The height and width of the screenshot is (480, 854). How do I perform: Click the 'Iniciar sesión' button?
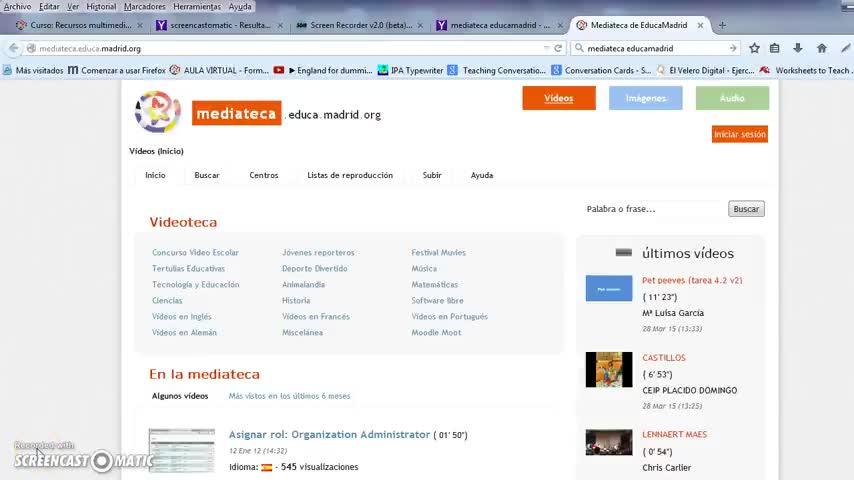pyautogui.click(x=740, y=134)
